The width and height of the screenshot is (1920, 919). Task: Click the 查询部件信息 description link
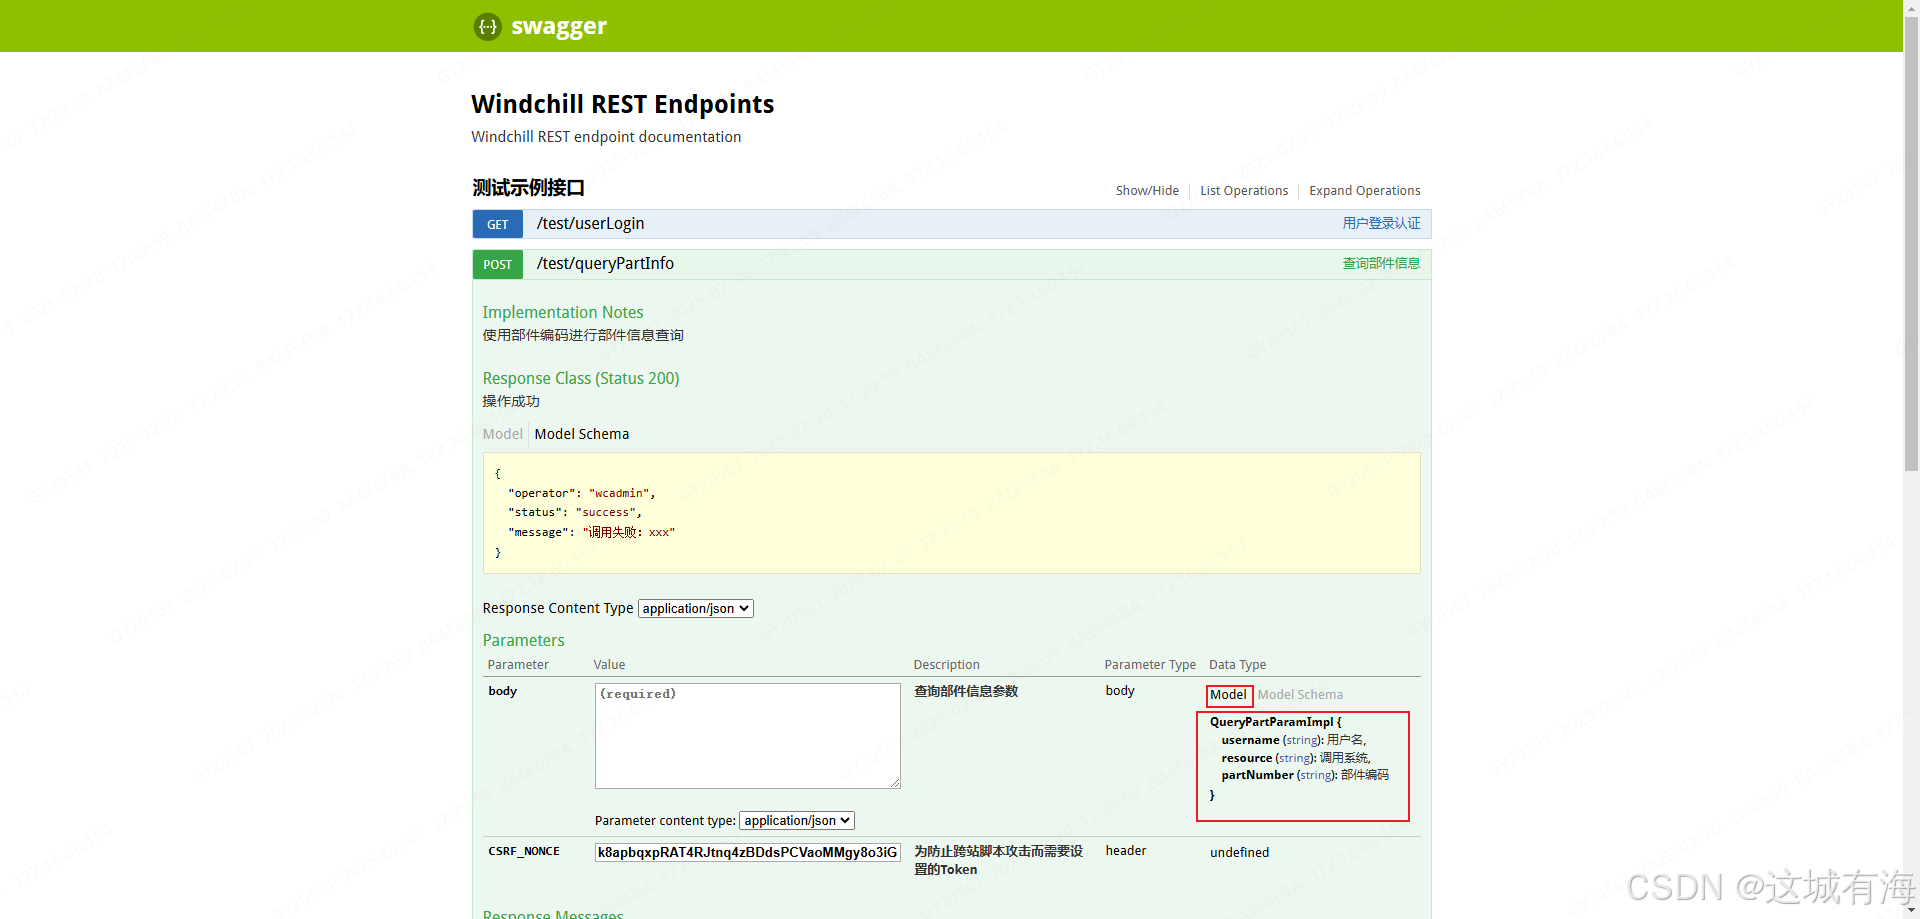pyautogui.click(x=1381, y=264)
